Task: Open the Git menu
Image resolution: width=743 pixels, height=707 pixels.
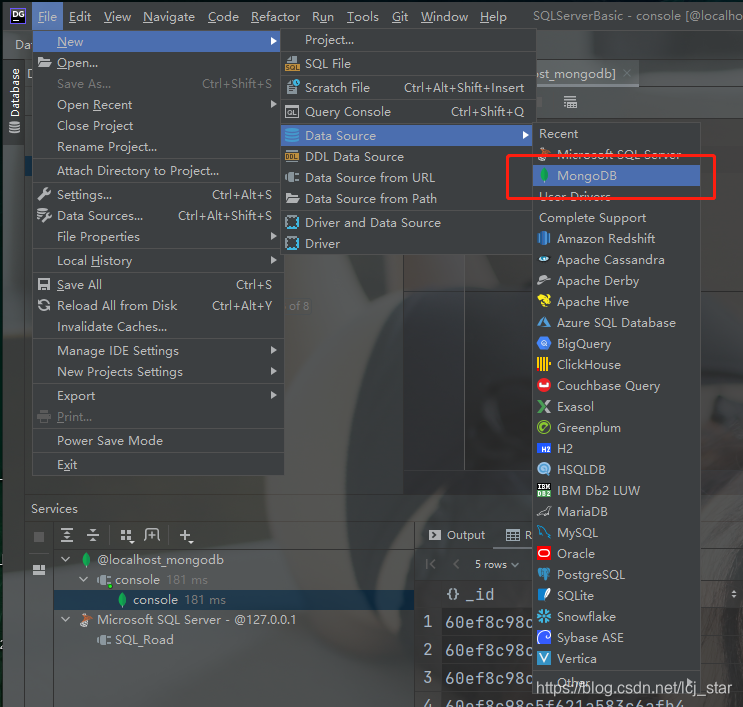Action: (399, 17)
